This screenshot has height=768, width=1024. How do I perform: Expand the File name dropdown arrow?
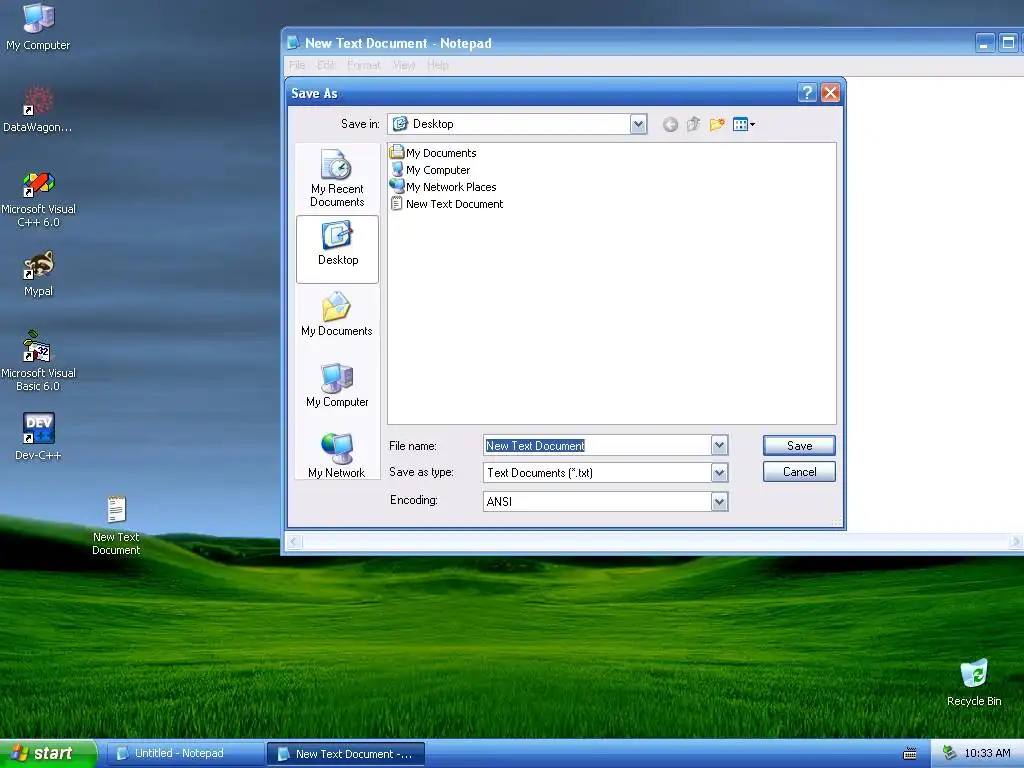point(719,445)
